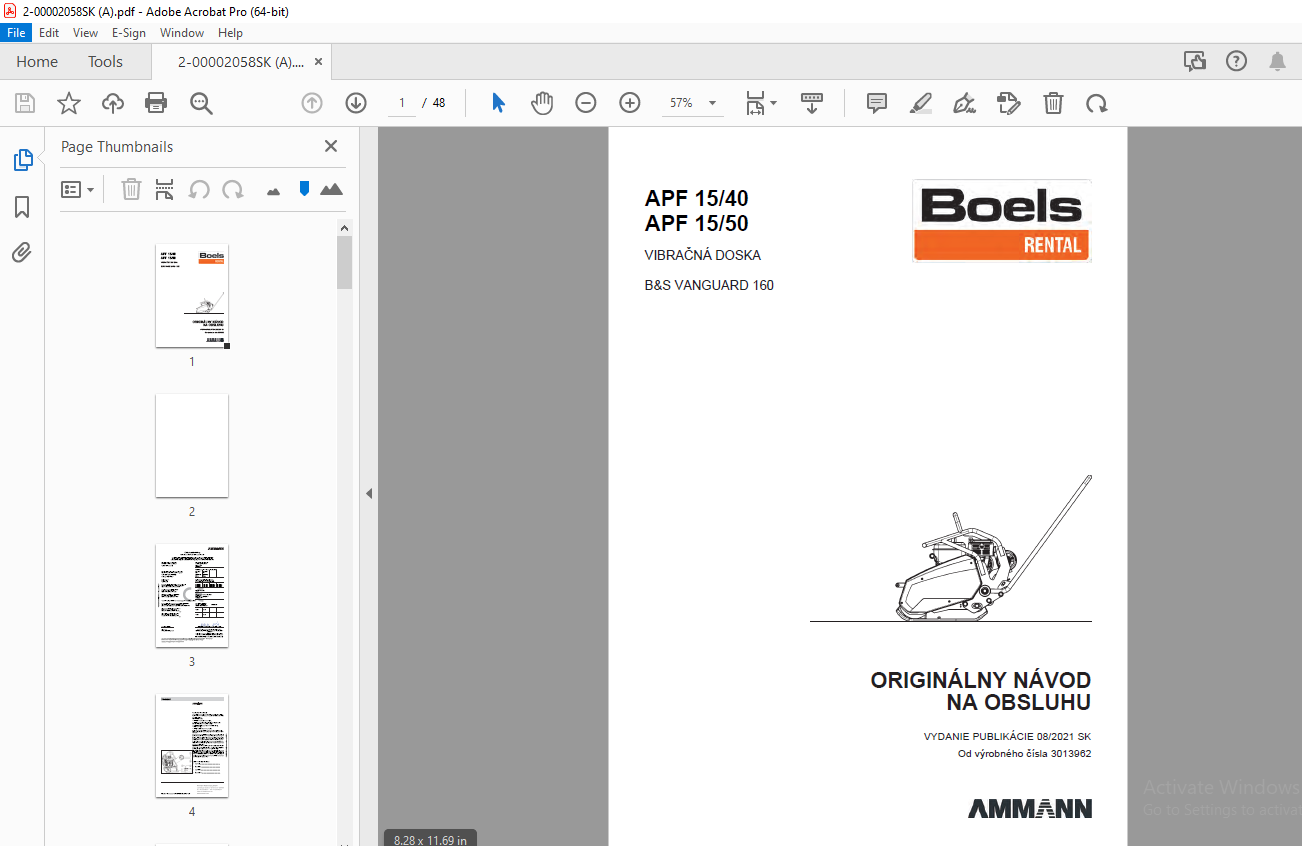Zoom in with the plus icon
Image resolution: width=1302 pixels, height=846 pixels.
point(630,103)
